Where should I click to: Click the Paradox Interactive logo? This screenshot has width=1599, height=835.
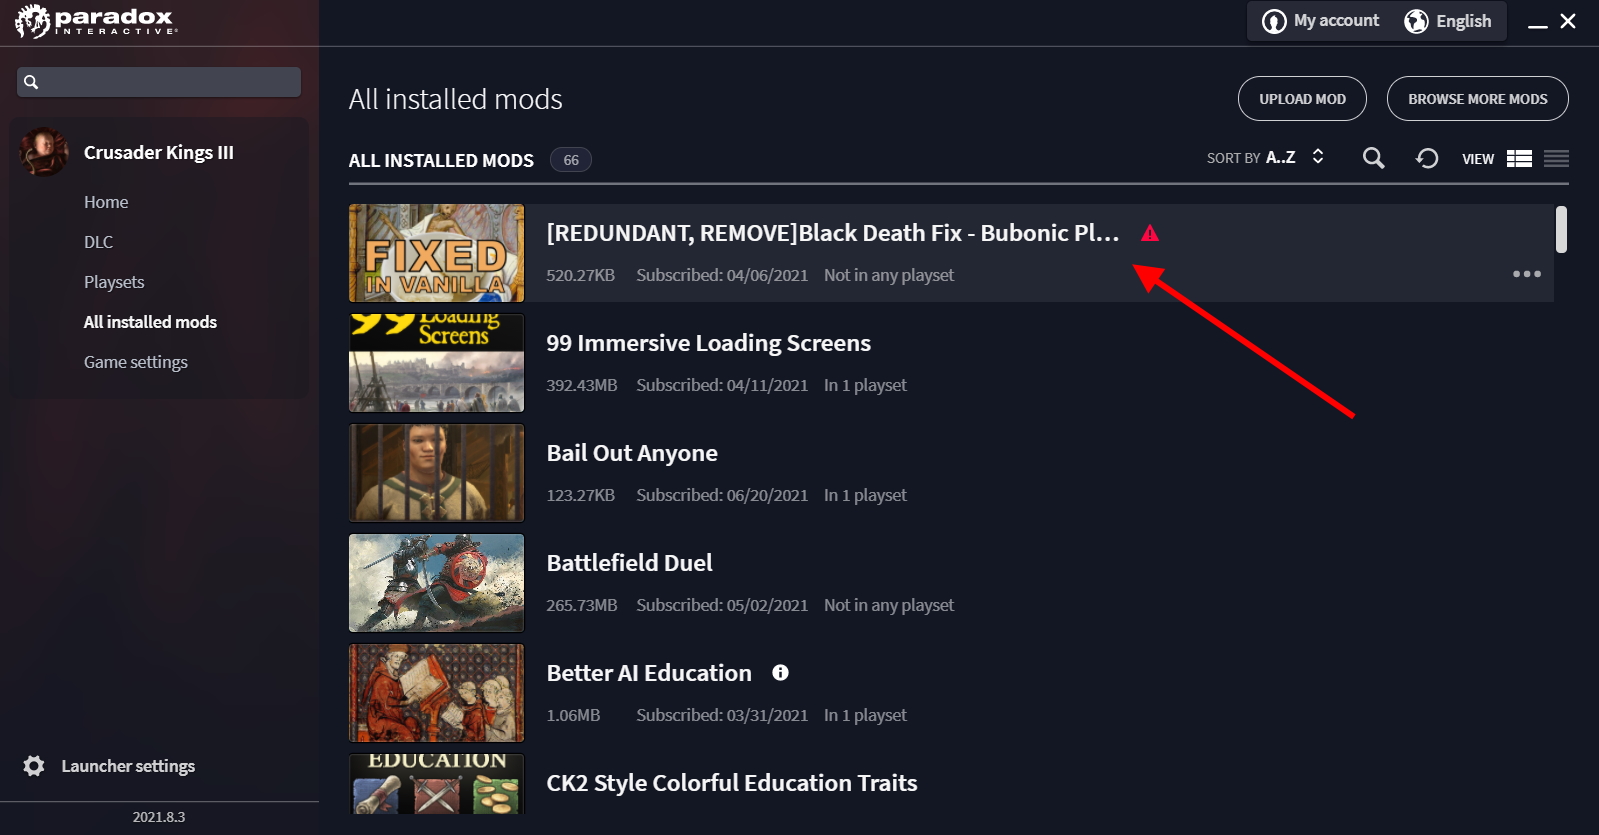pos(97,21)
